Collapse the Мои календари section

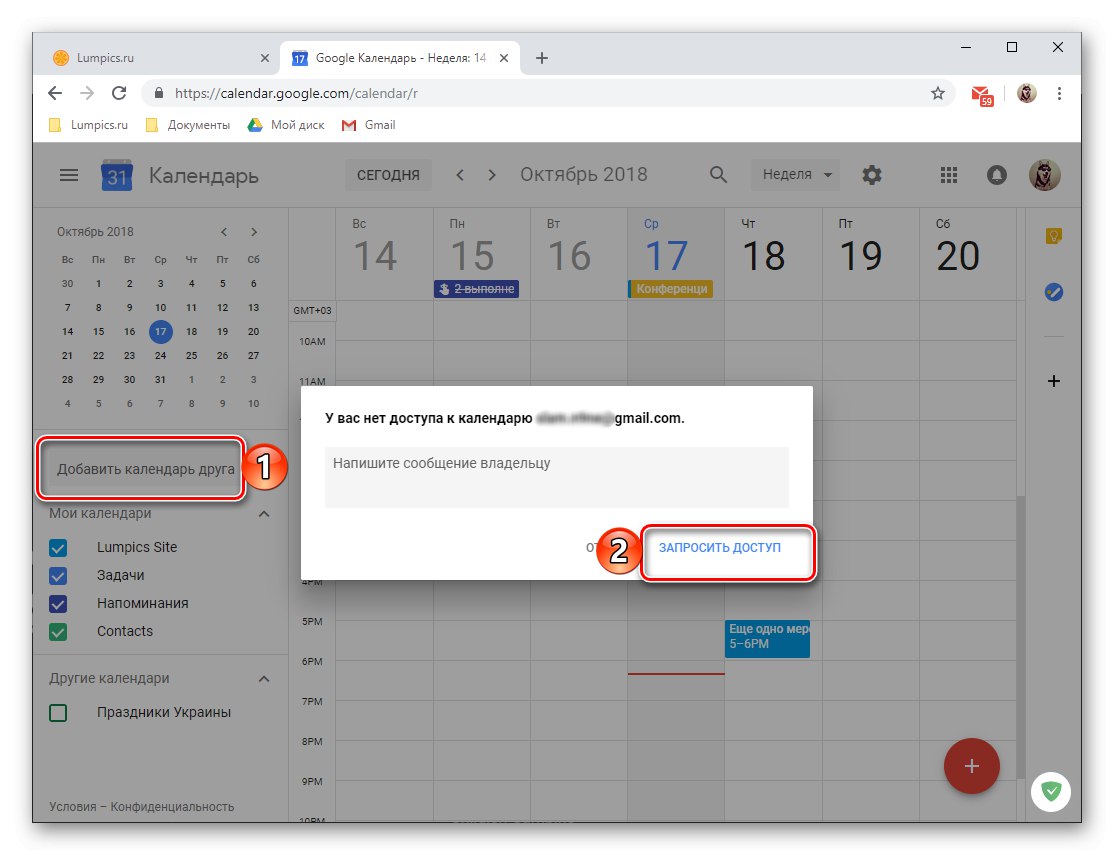(x=264, y=513)
